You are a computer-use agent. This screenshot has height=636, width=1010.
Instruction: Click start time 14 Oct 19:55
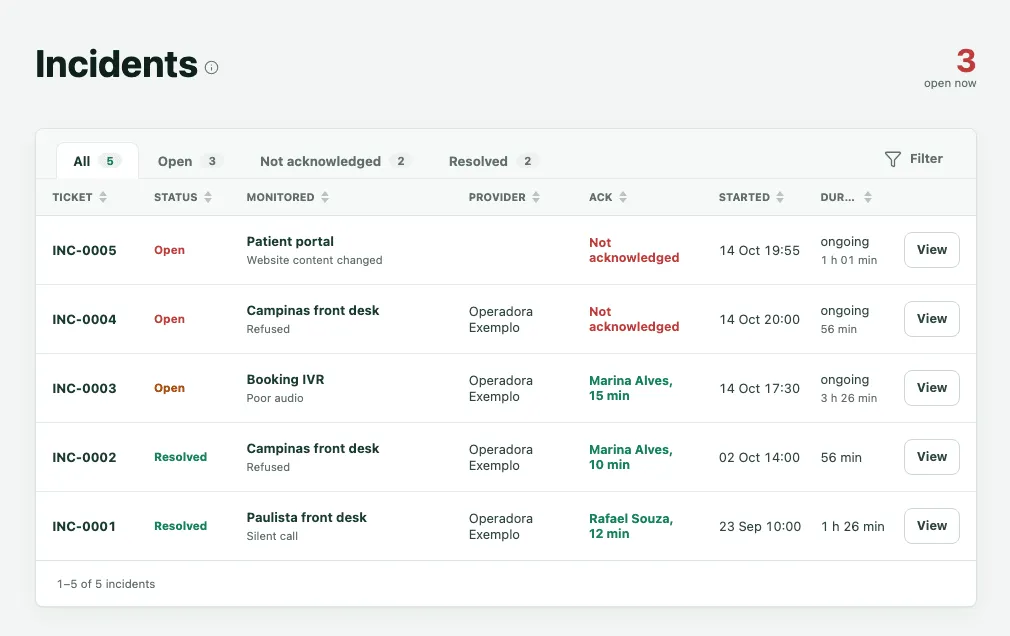(x=759, y=251)
